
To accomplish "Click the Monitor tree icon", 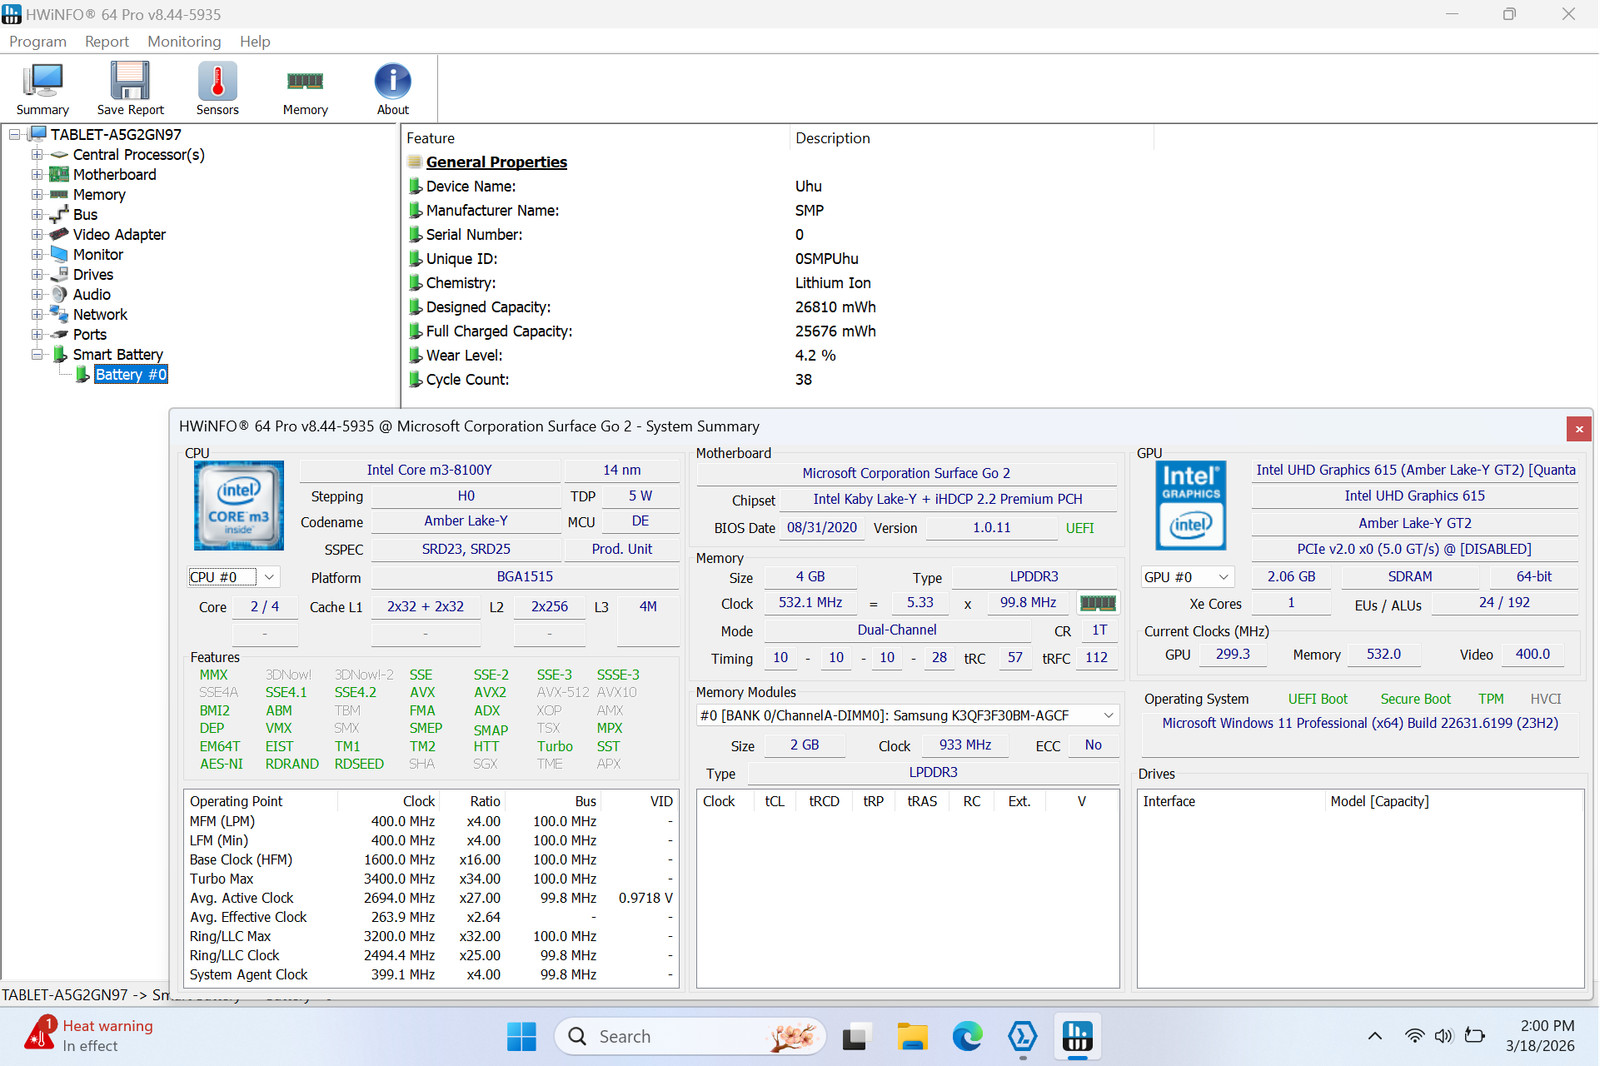I will tap(59, 255).
